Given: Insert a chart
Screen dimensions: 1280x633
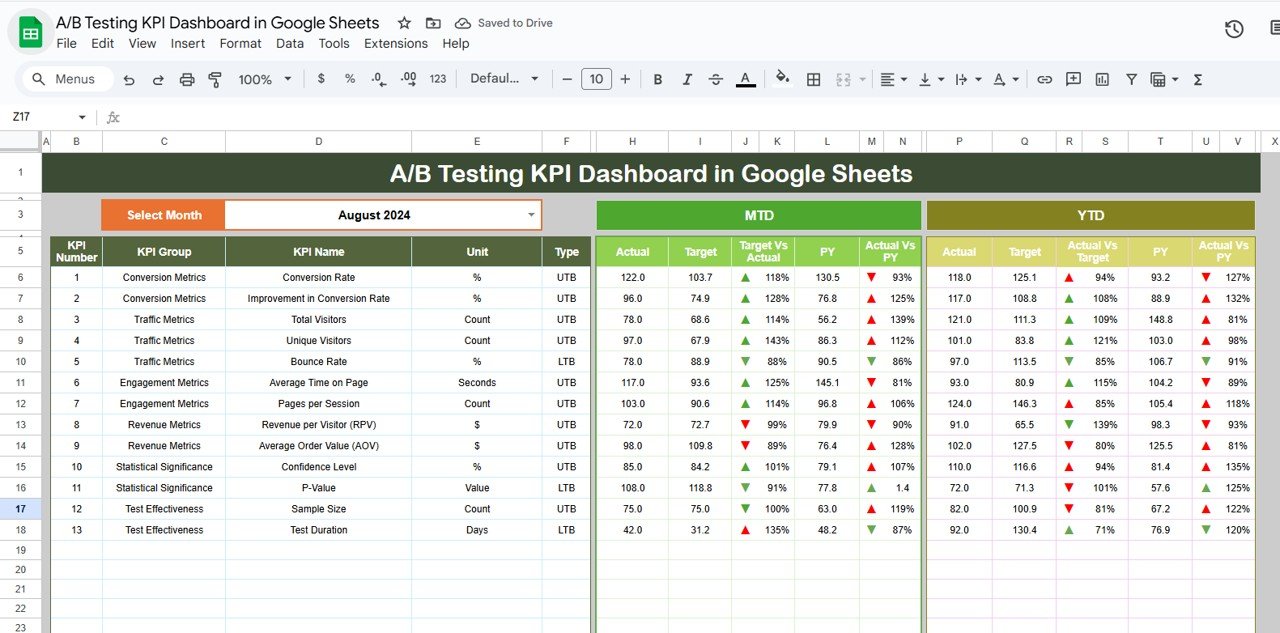Looking at the screenshot, I should pyautogui.click(x=1101, y=79).
